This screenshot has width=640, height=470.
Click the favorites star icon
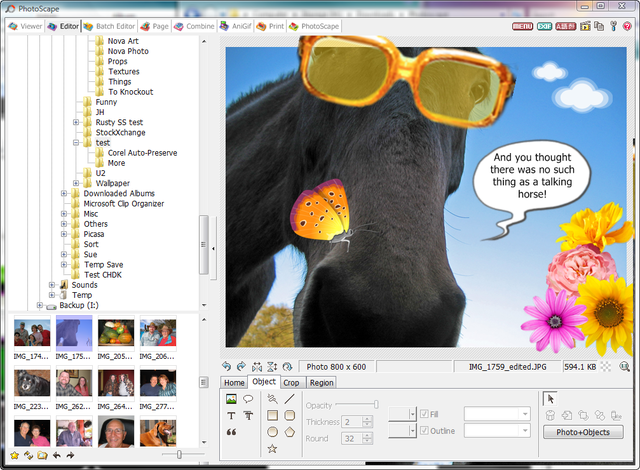click(x=14, y=455)
